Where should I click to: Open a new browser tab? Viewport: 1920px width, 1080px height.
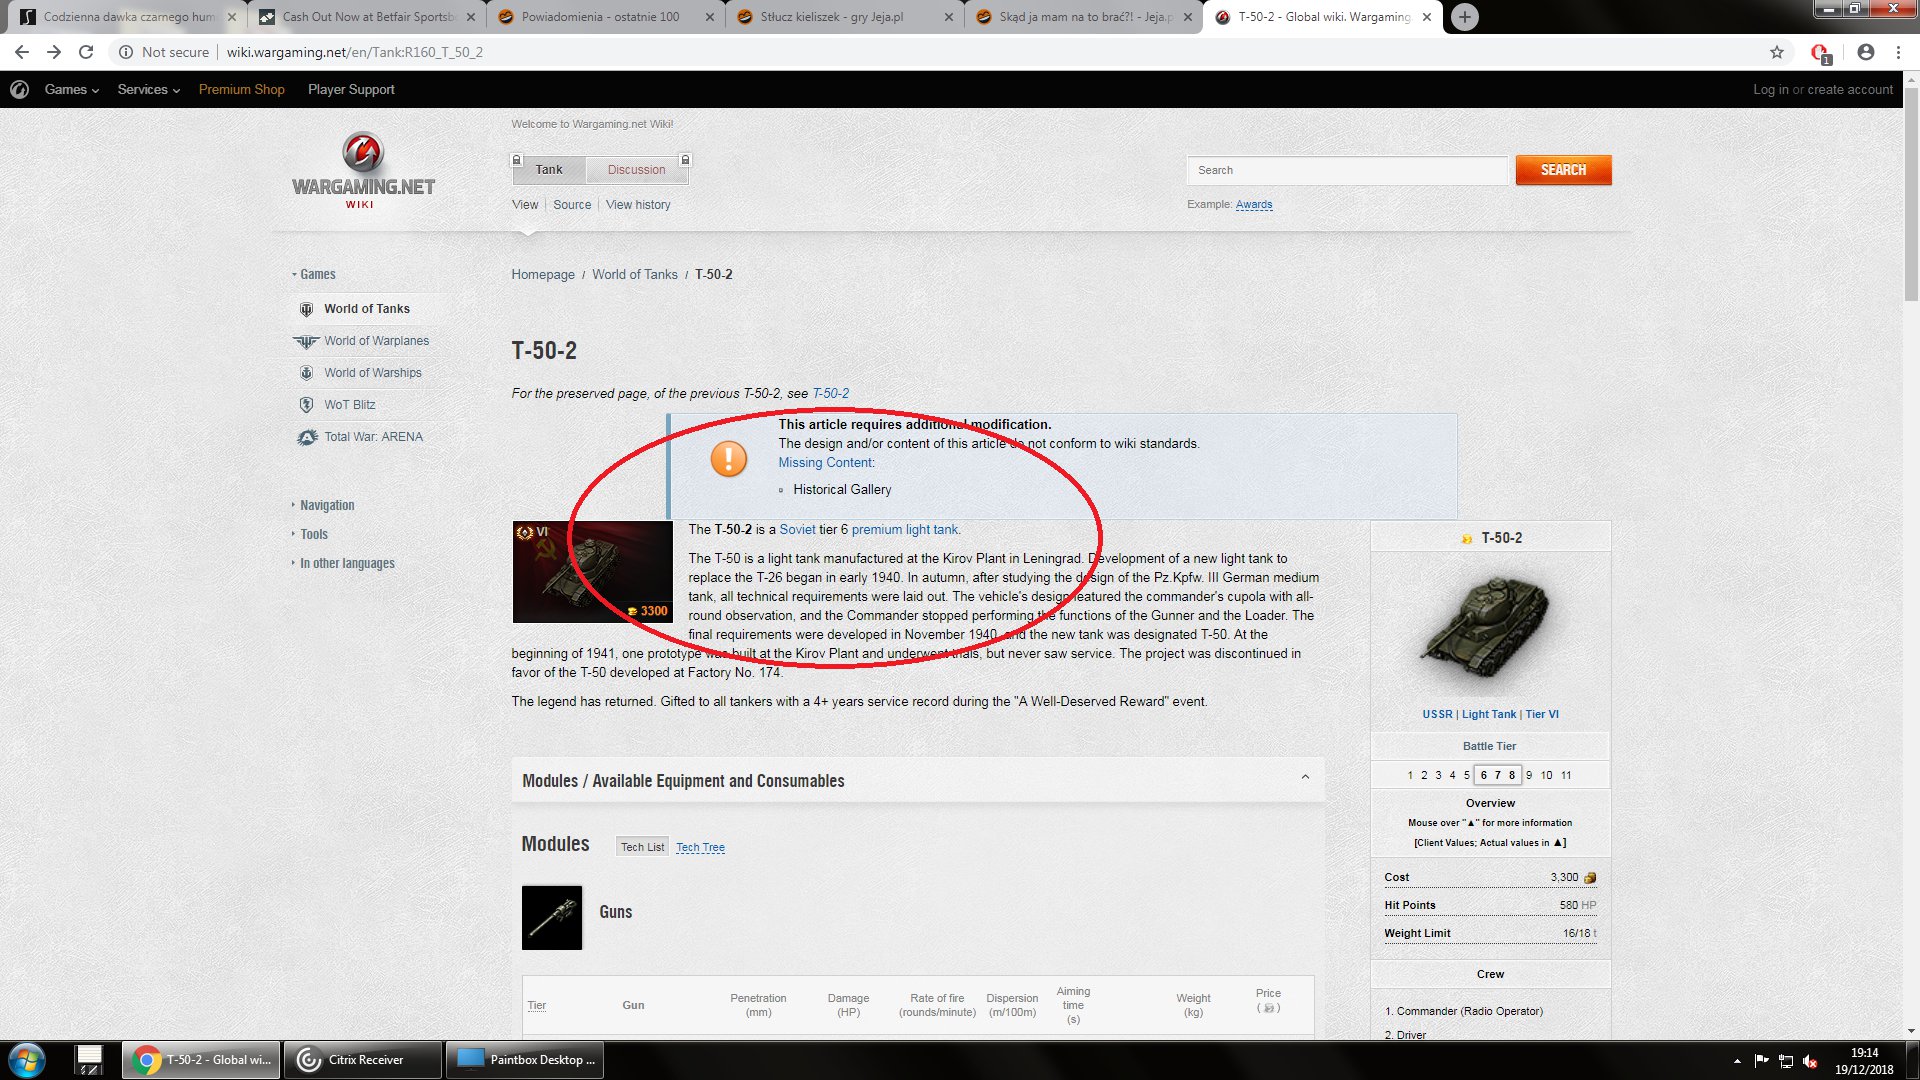[1464, 17]
